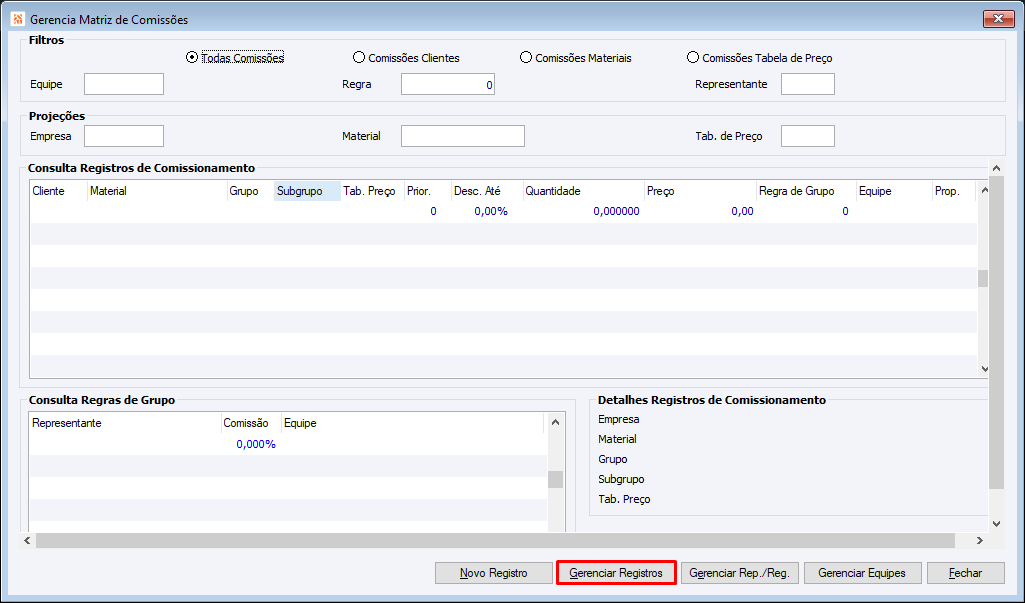Click the group rules grid scroll-up arrow
Image resolution: width=1025 pixels, height=603 pixels.
click(555, 422)
